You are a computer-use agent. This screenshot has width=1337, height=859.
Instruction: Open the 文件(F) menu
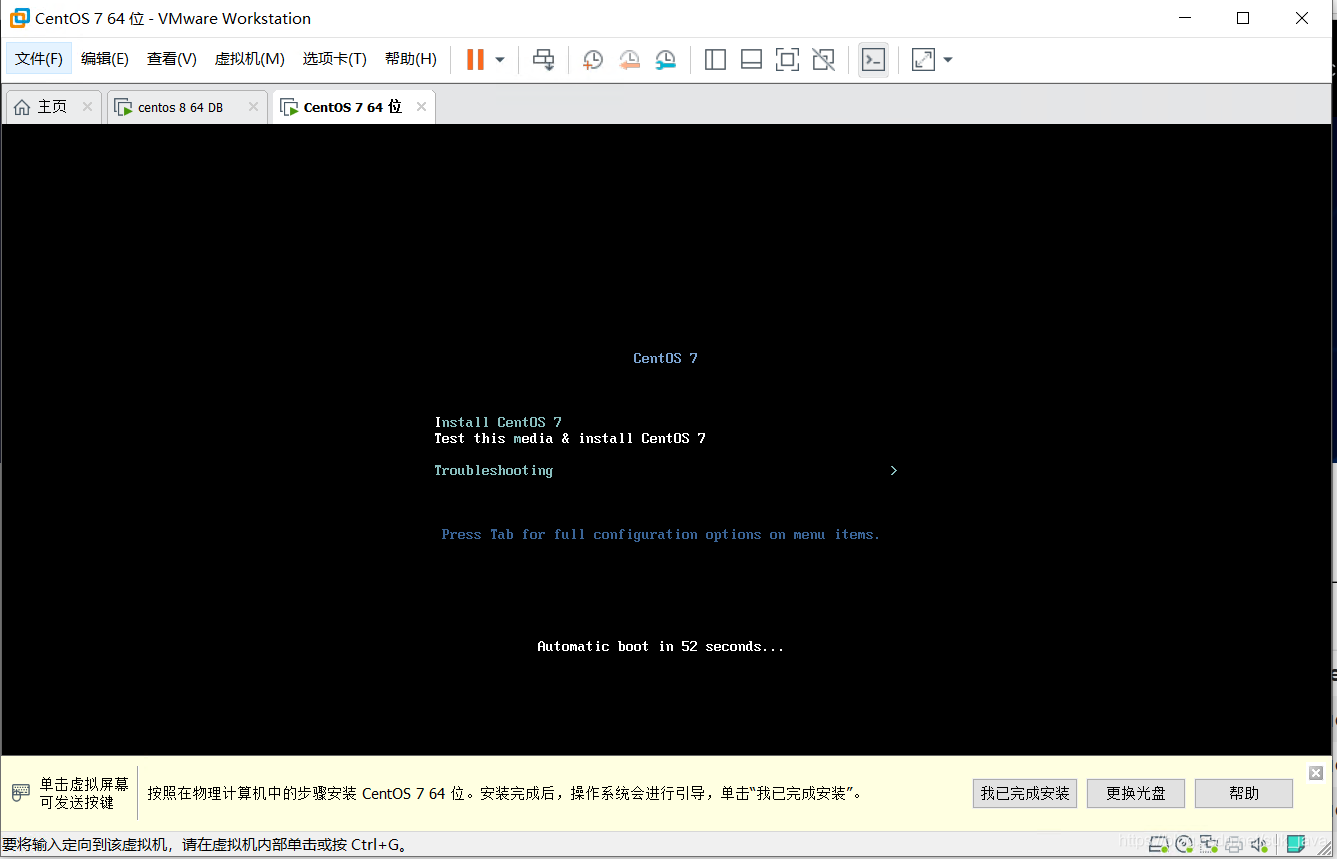(x=39, y=59)
